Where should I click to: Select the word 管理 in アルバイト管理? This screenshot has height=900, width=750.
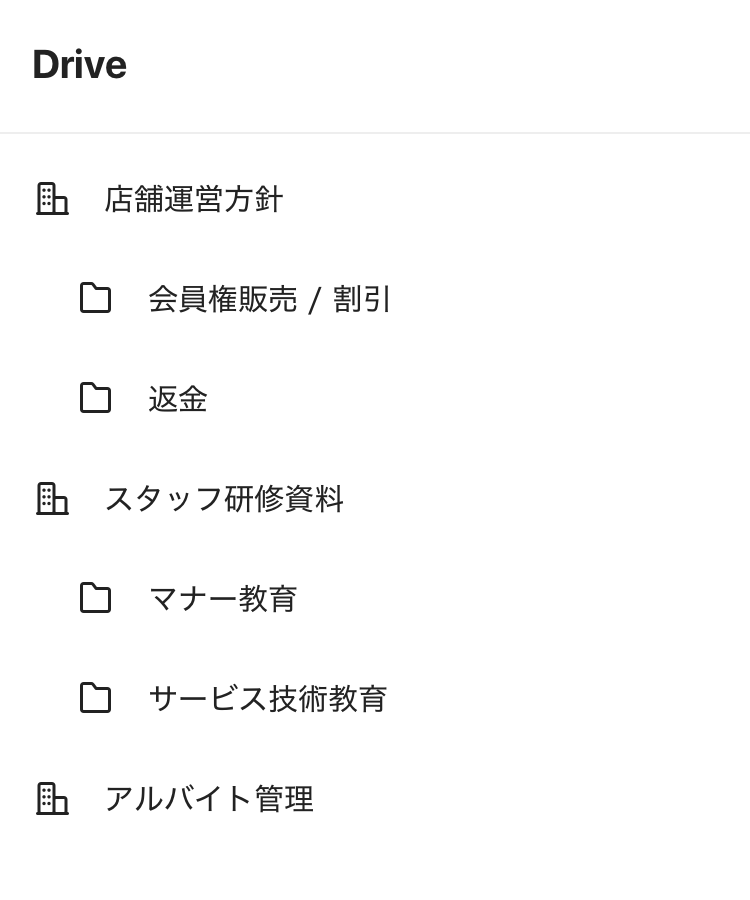pos(284,799)
